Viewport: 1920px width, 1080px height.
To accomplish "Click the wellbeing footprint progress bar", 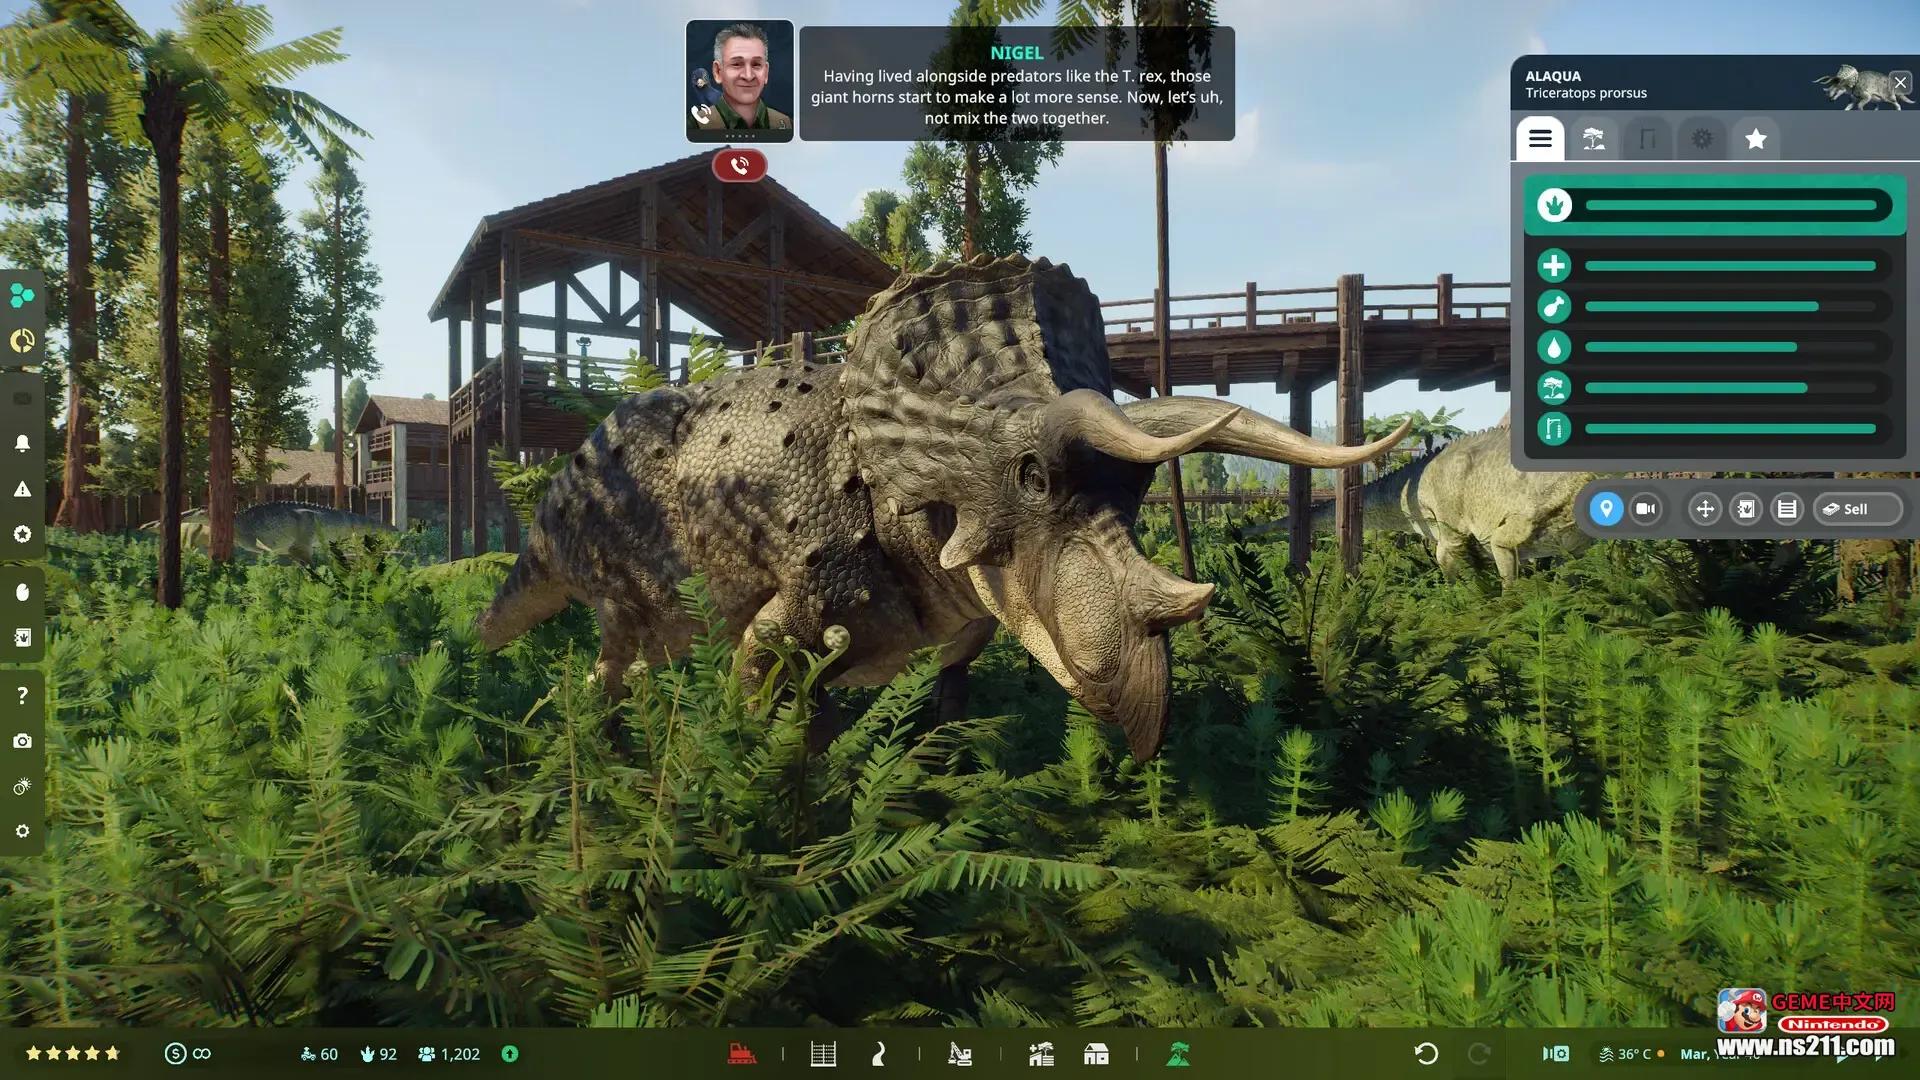I will pos(1731,205).
